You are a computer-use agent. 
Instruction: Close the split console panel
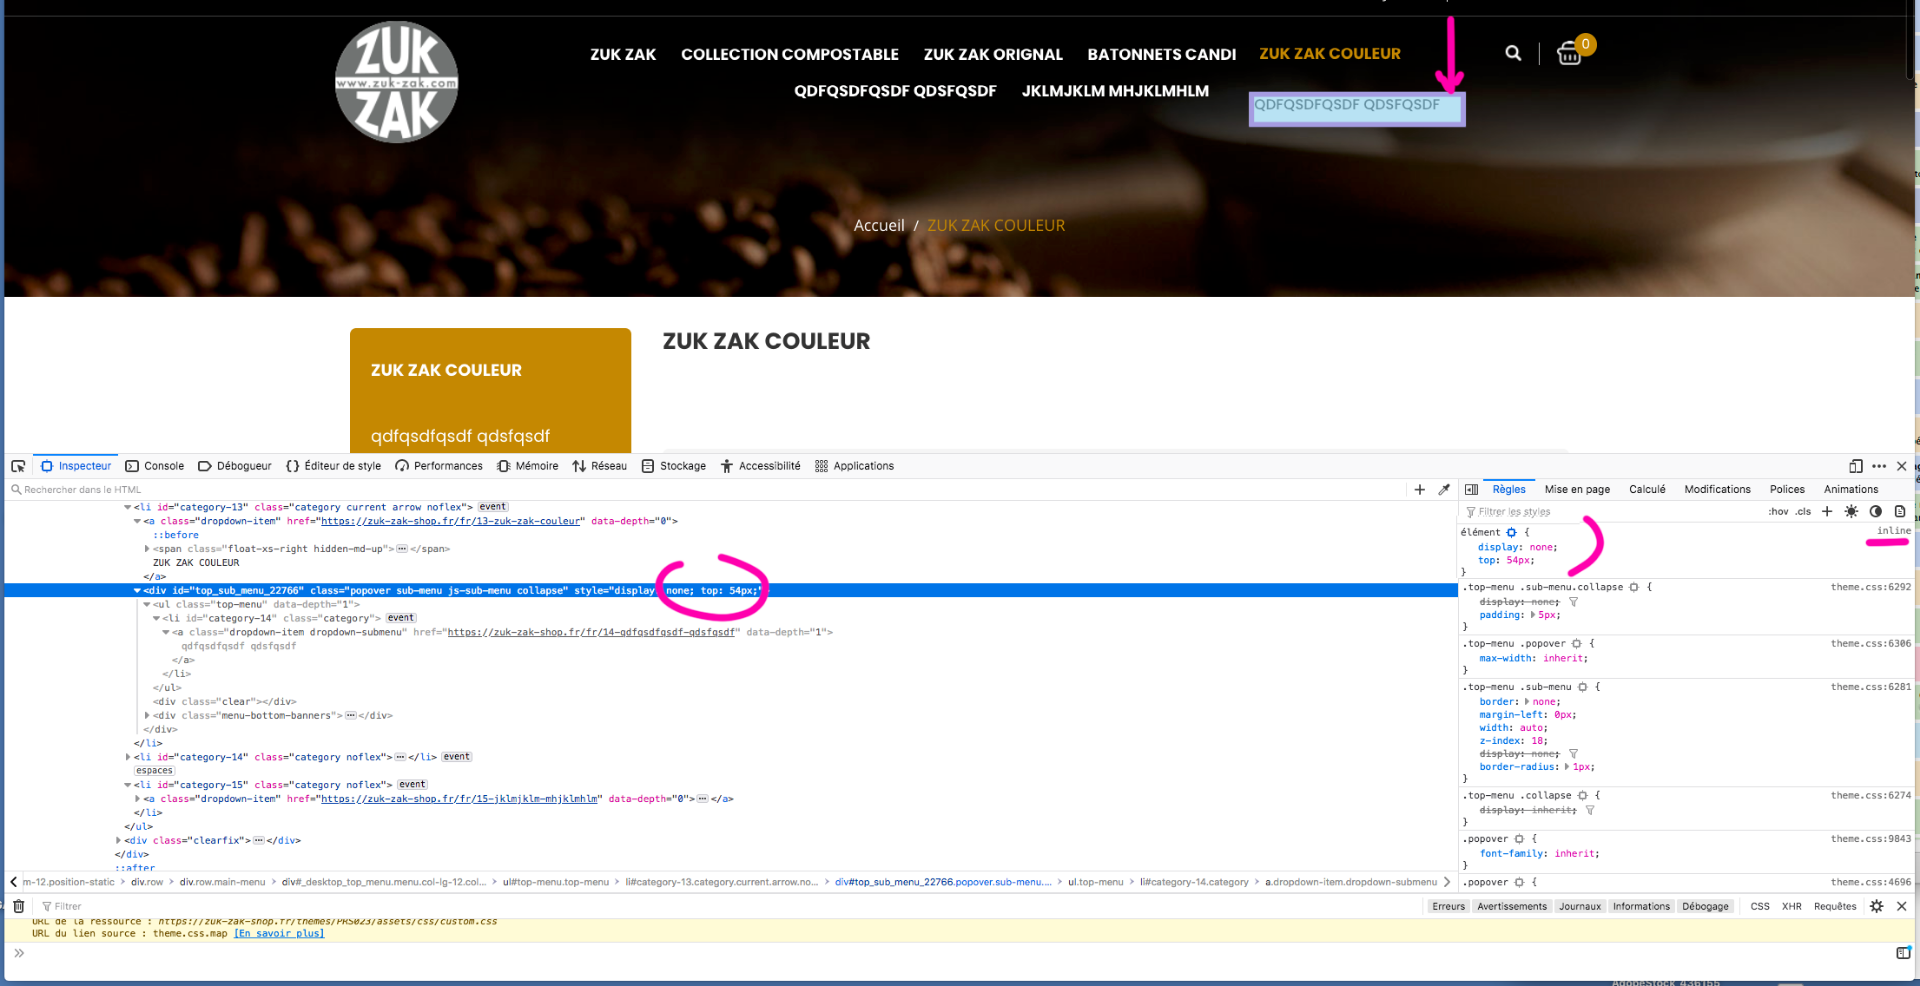point(1901,906)
